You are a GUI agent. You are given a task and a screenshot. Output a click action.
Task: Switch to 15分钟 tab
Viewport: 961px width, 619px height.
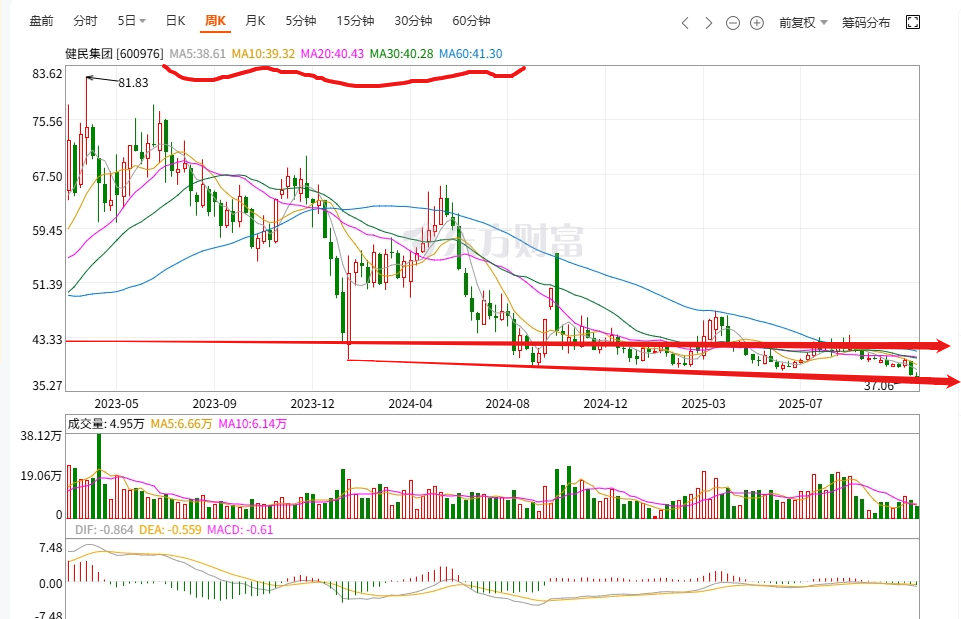[355, 21]
